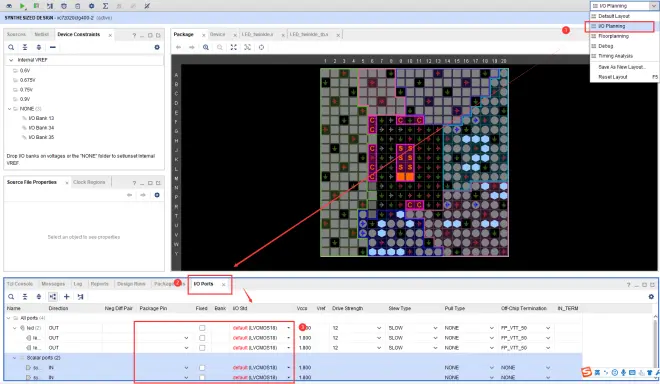Toggle Fixed checkbox for led bus row

202,328
